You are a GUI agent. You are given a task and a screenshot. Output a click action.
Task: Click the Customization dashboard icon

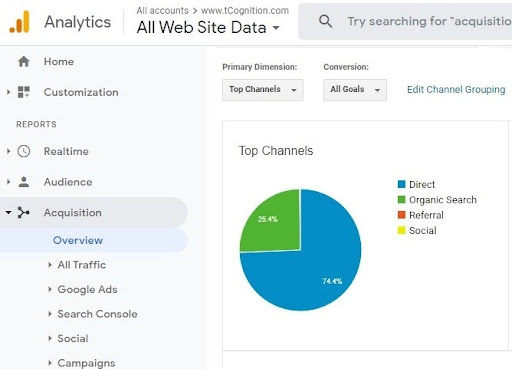[x=24, y=92]
